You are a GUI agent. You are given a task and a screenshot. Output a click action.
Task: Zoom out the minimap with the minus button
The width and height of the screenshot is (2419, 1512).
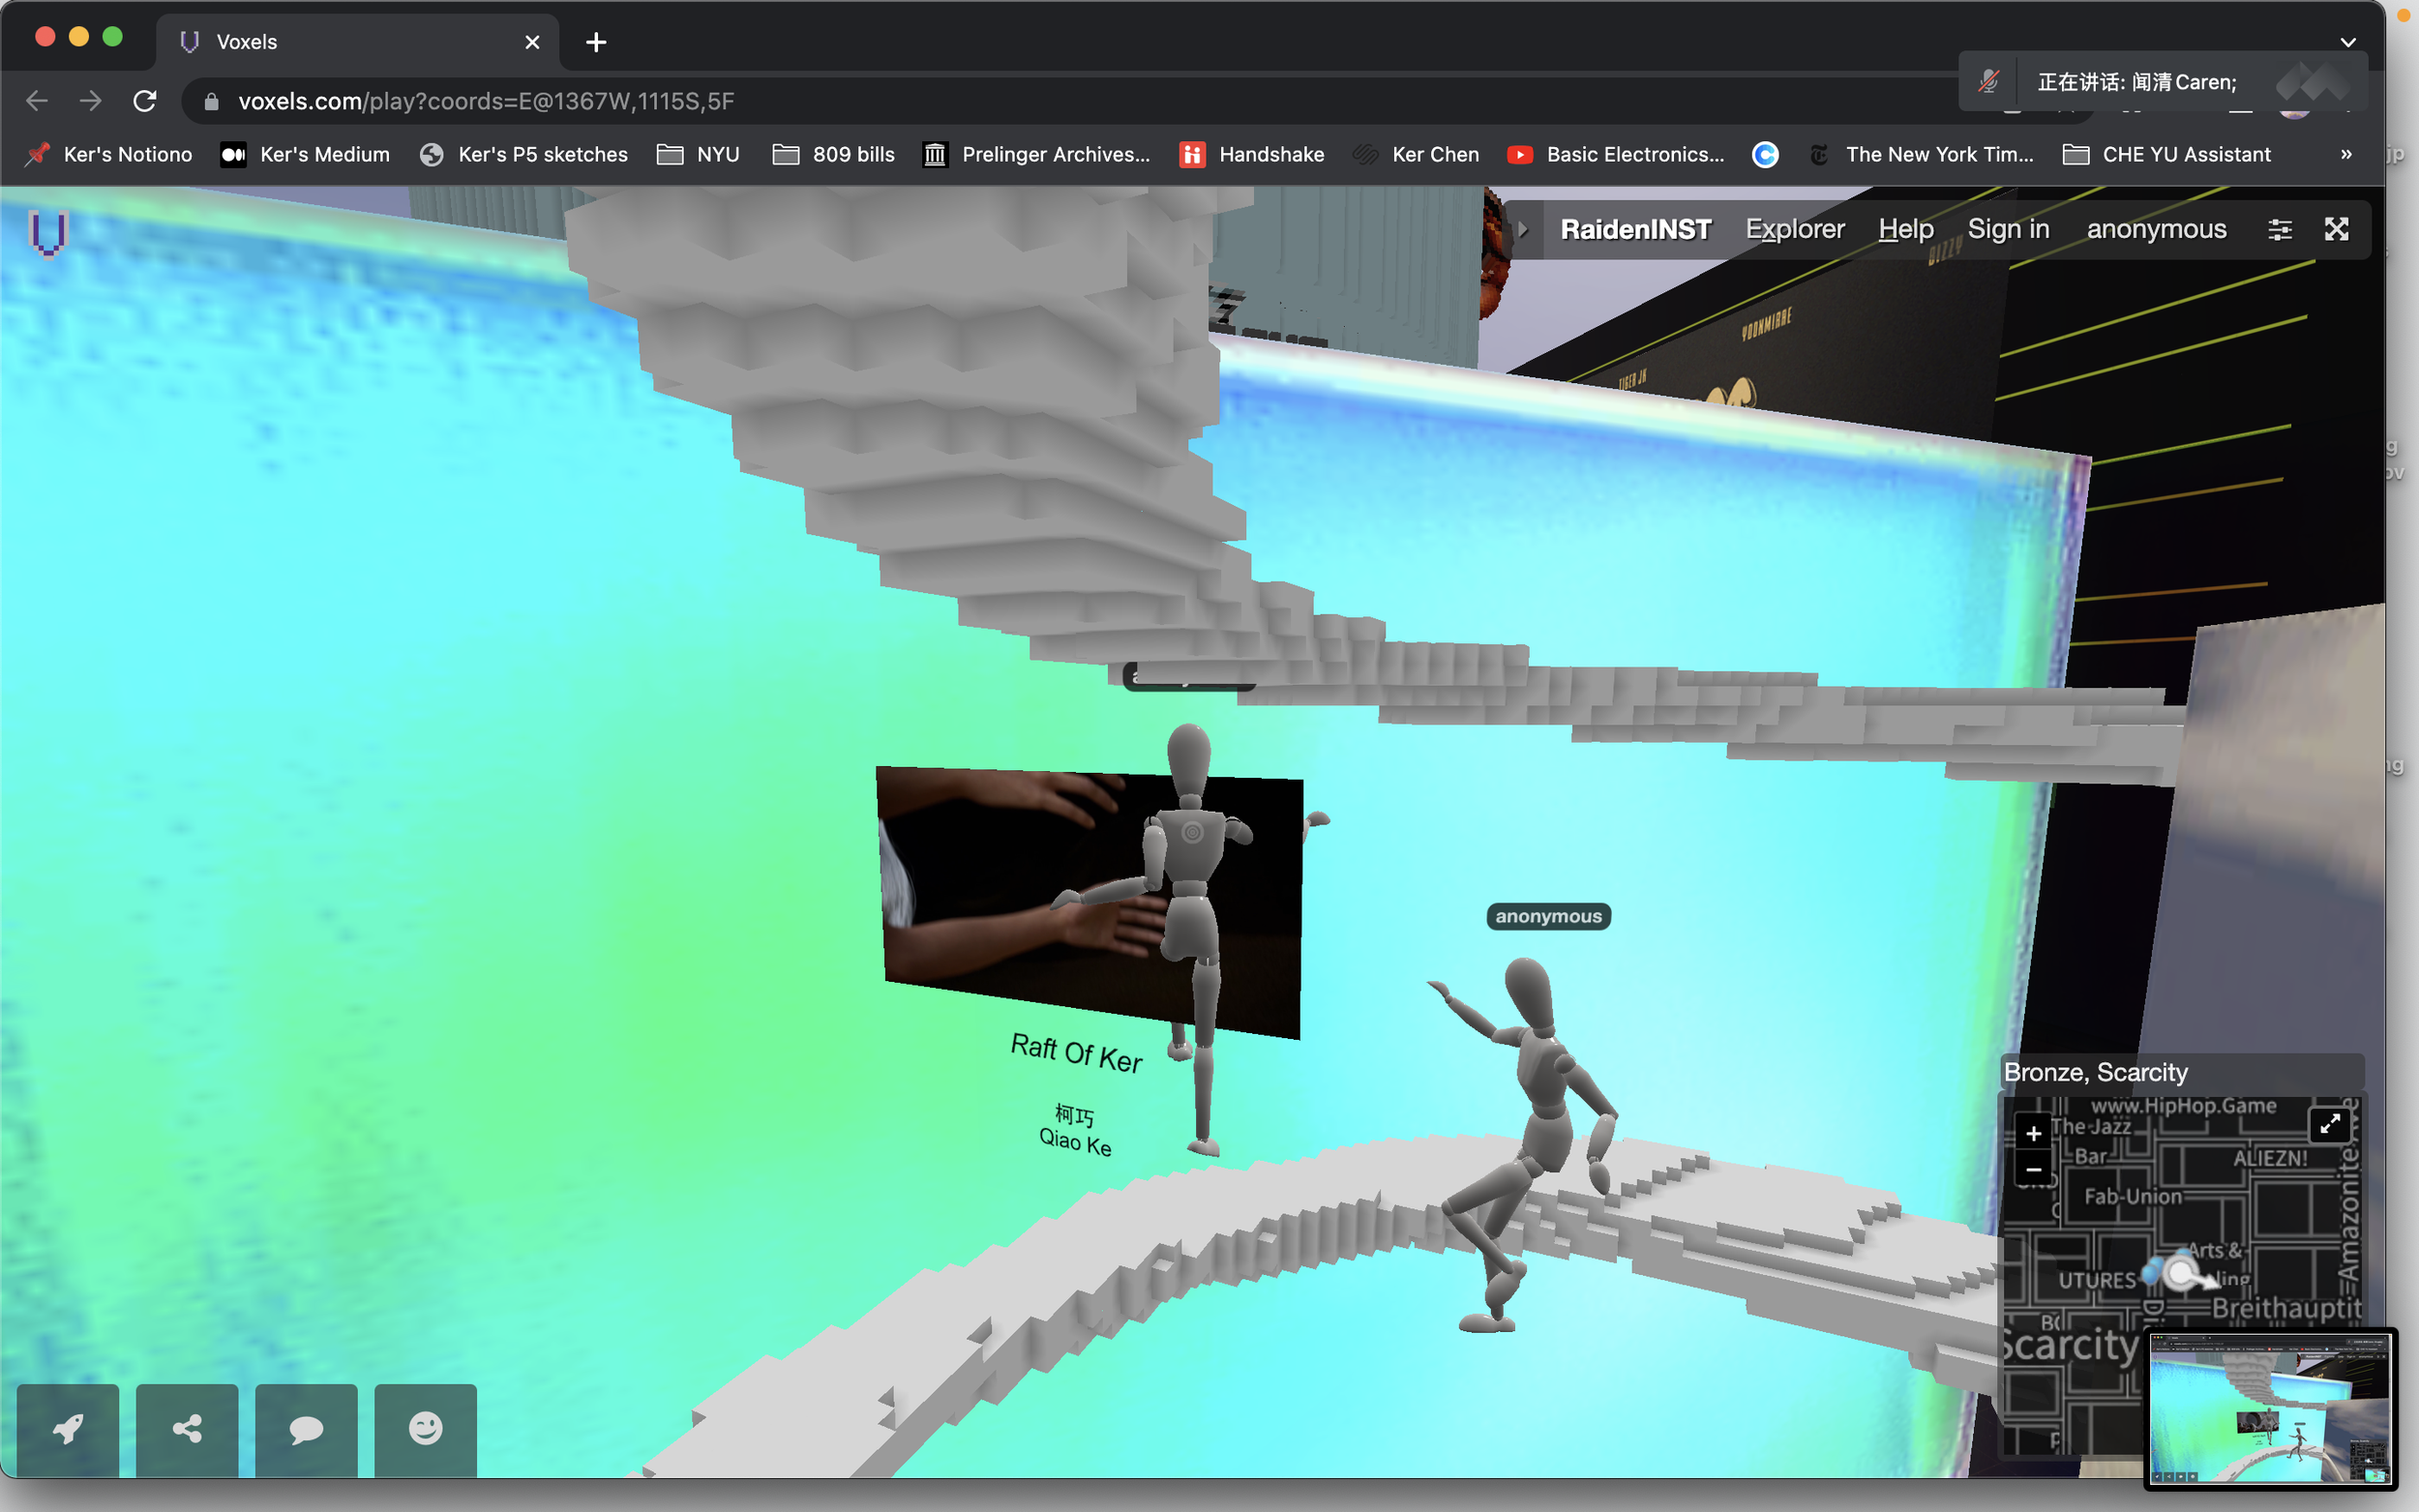pos(2033,1169)
